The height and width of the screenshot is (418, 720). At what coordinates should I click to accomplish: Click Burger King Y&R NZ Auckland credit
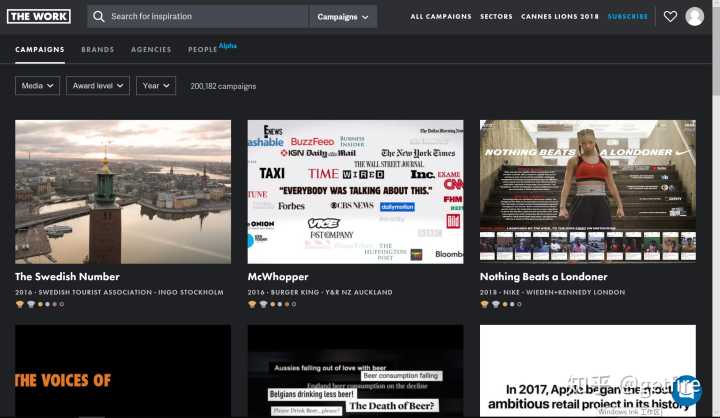(320, 292)
